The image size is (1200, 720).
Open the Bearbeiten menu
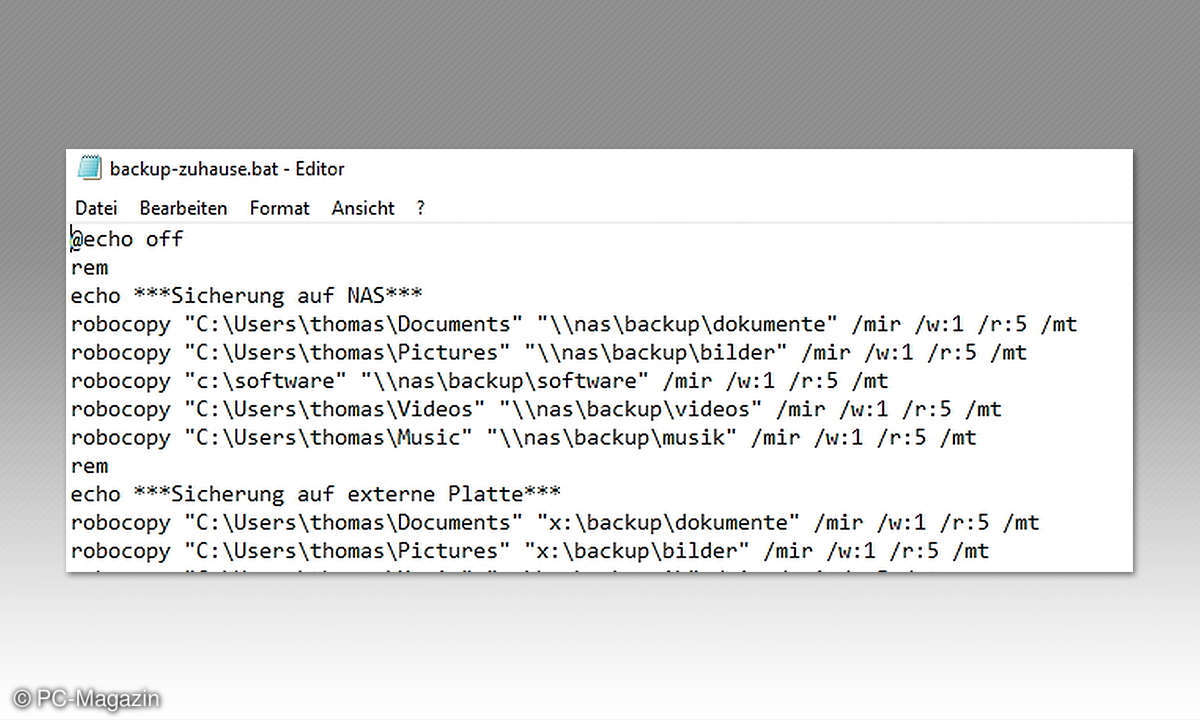(x=183, y=208)
